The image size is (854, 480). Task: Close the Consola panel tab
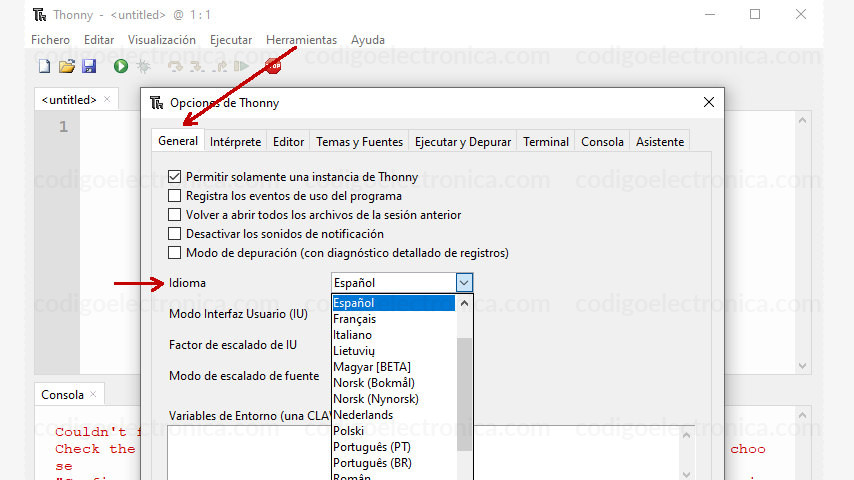[93, 394]
